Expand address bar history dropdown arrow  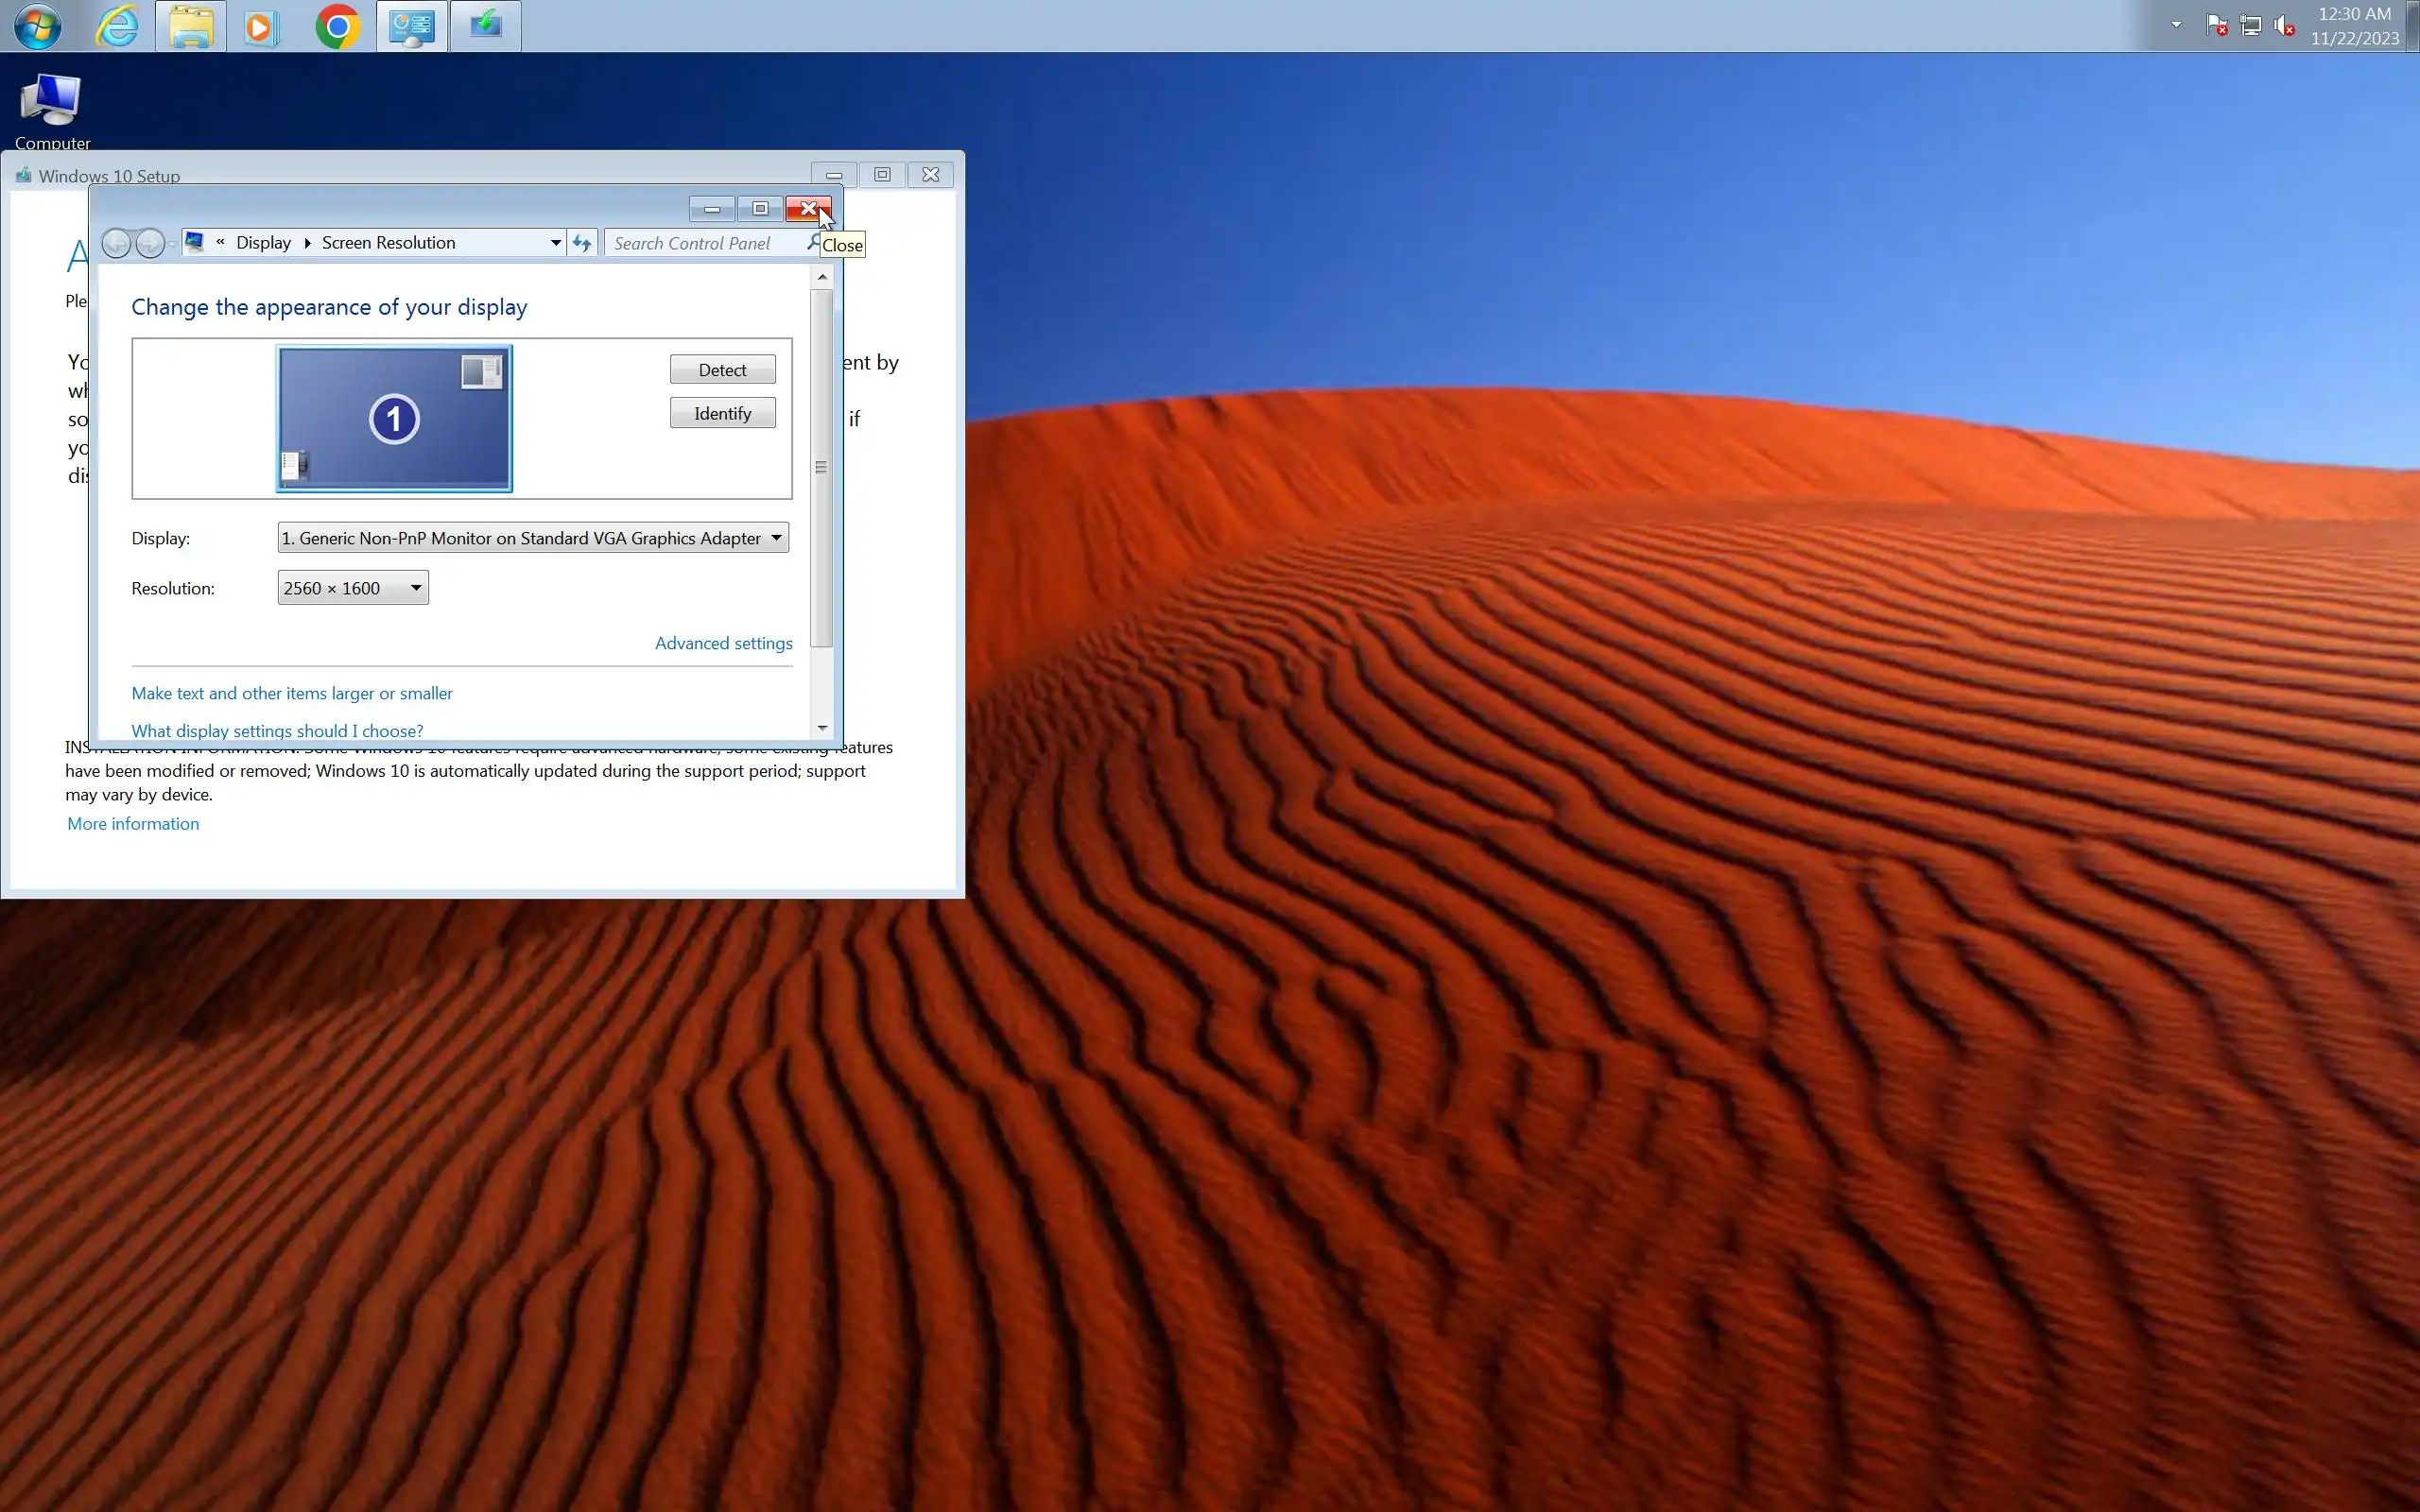555,243
